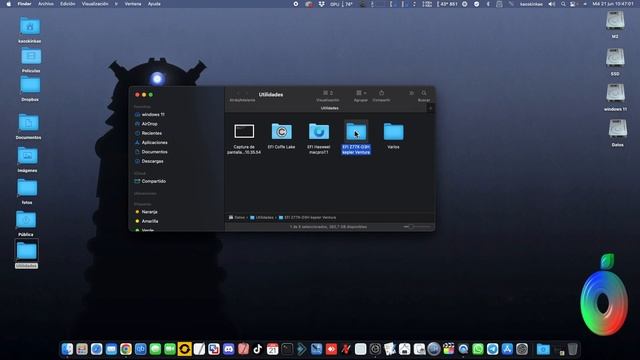Open Descargas in Finder sidebar
This screenshot has height=360, width=640.
pos(152,161)
